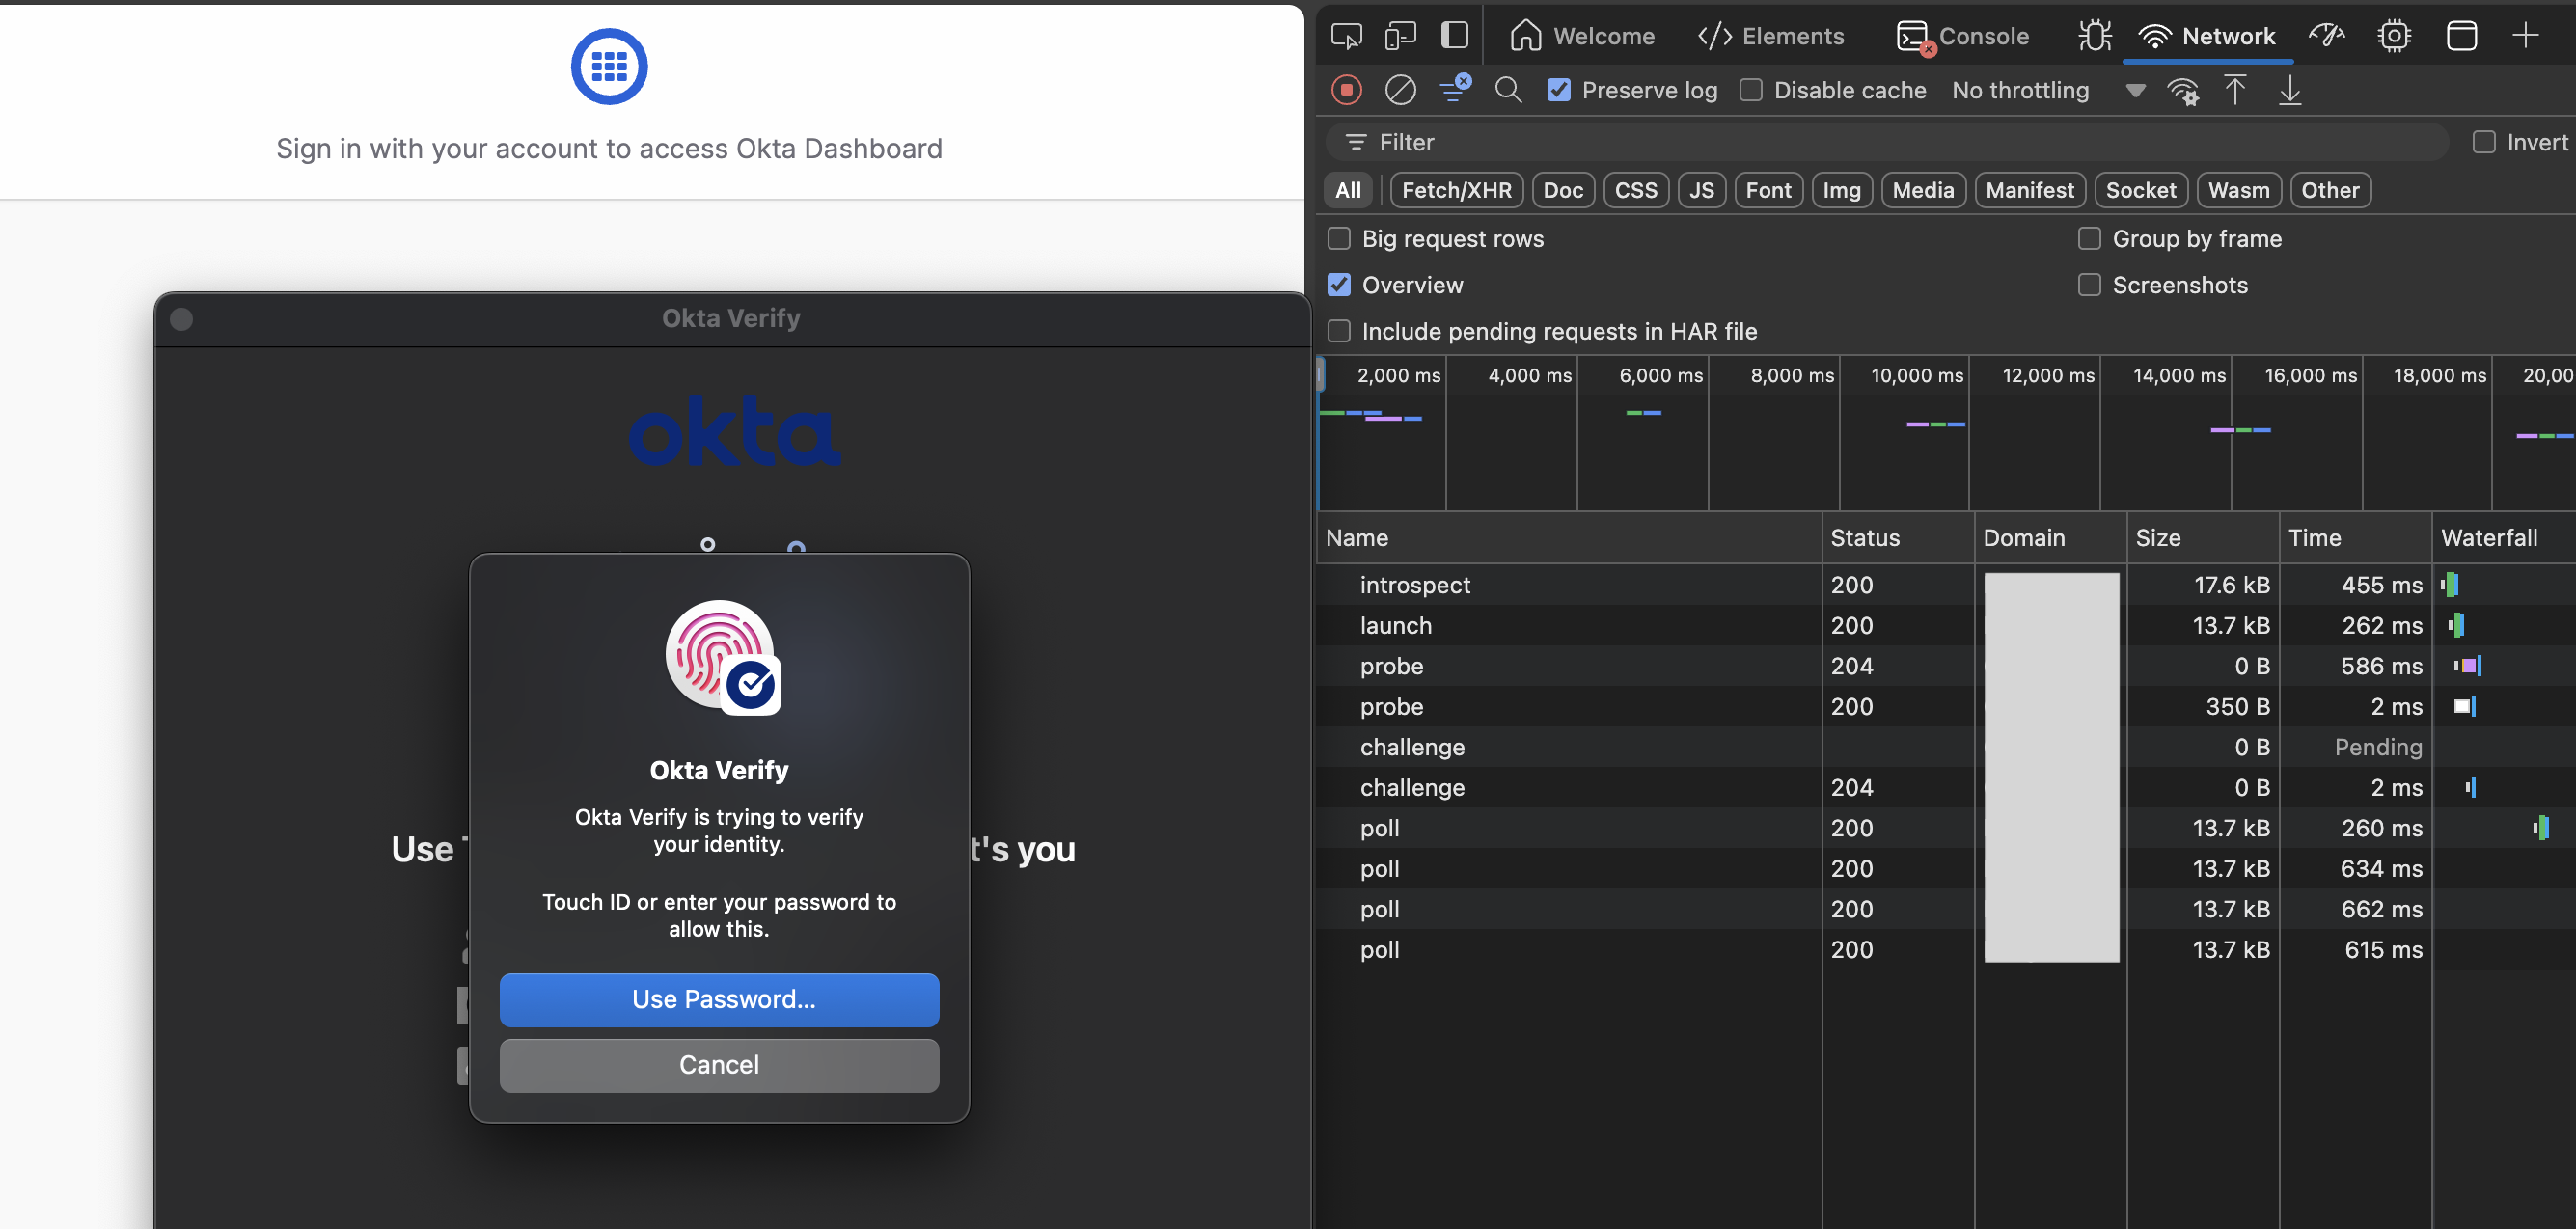Viewport: 2576px width, 1229px height.
Task: Click the 10,000 ms overview timeline marker
Action: 1916,375
